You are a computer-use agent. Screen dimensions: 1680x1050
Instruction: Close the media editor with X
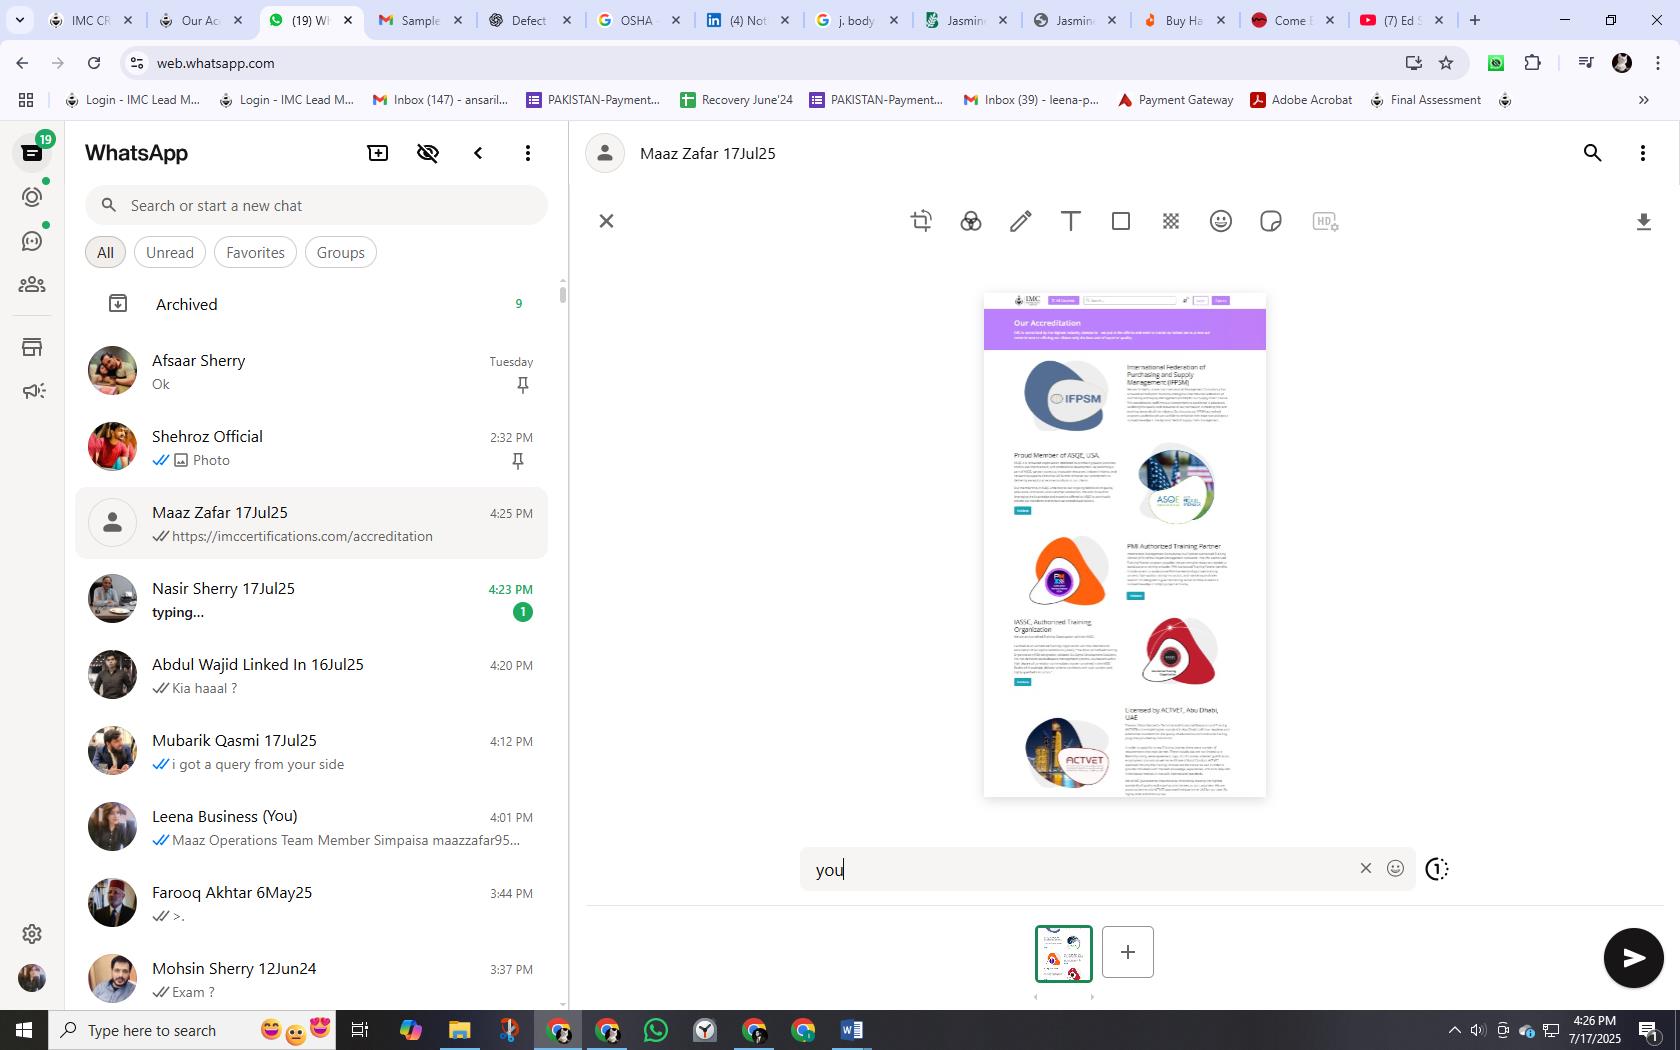[x=606, y=221]
